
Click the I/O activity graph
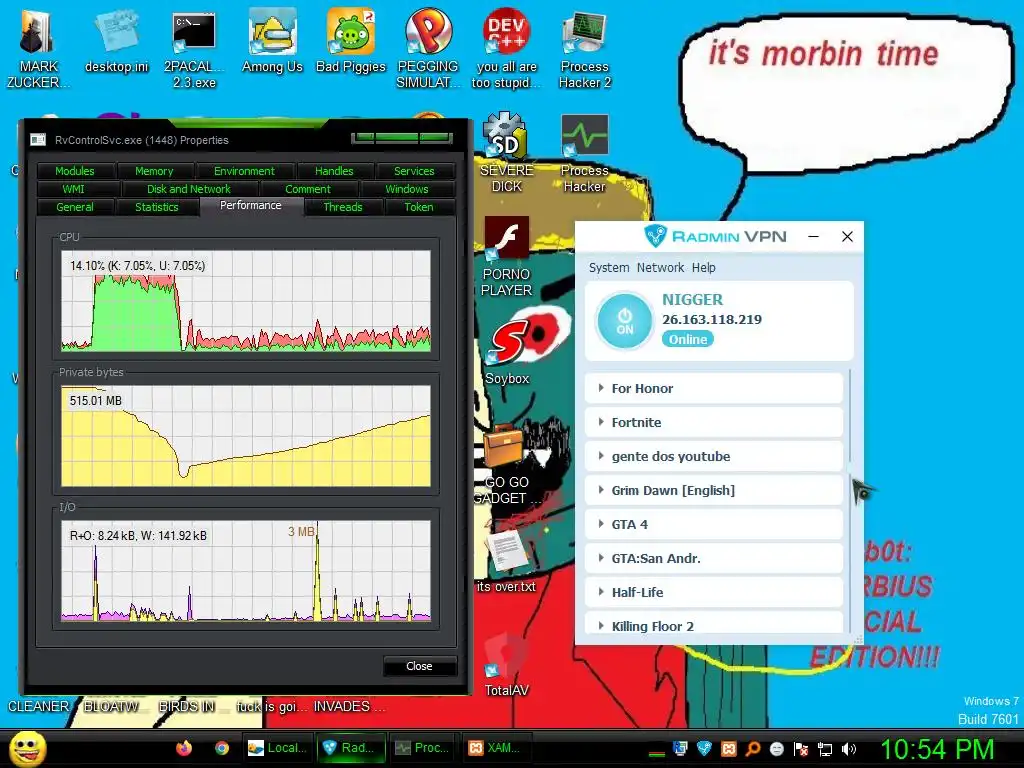pyautogui.click(x=246, y=570)
